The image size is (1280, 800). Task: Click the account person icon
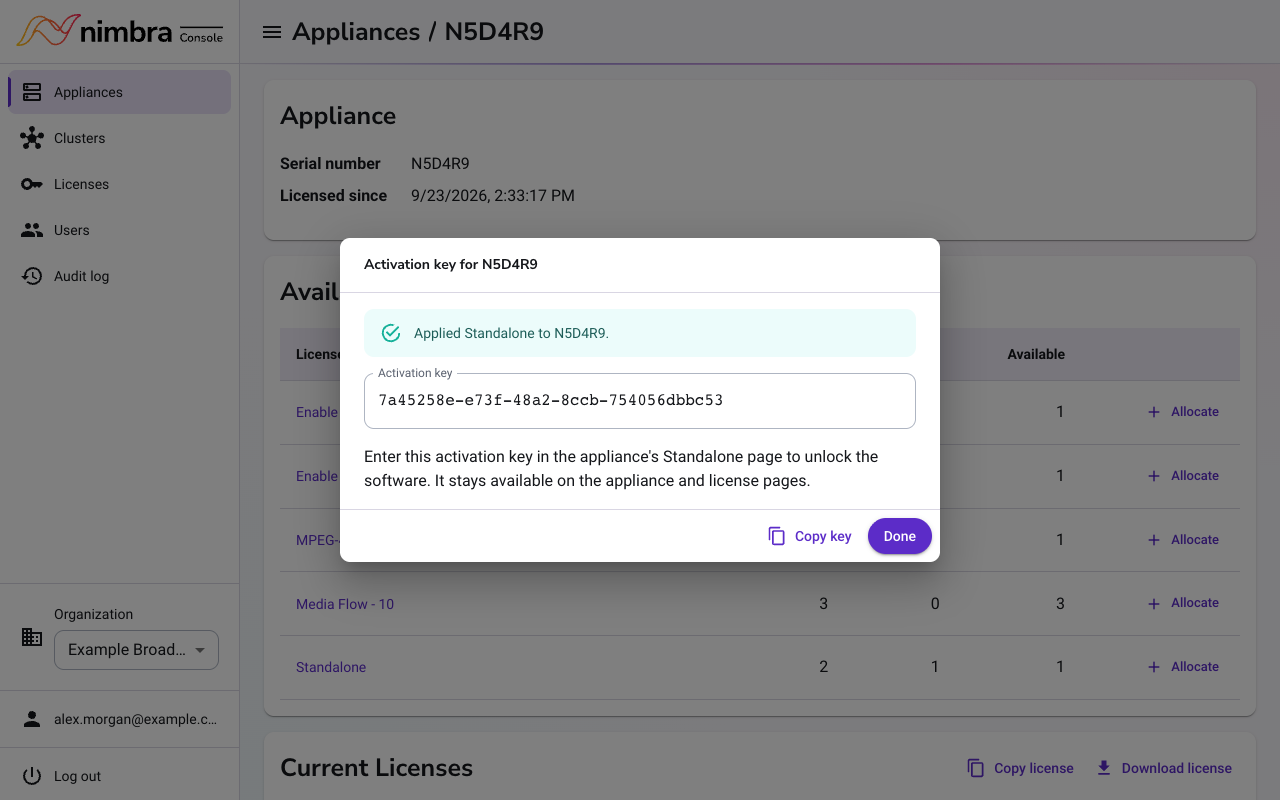pos(32,719)
